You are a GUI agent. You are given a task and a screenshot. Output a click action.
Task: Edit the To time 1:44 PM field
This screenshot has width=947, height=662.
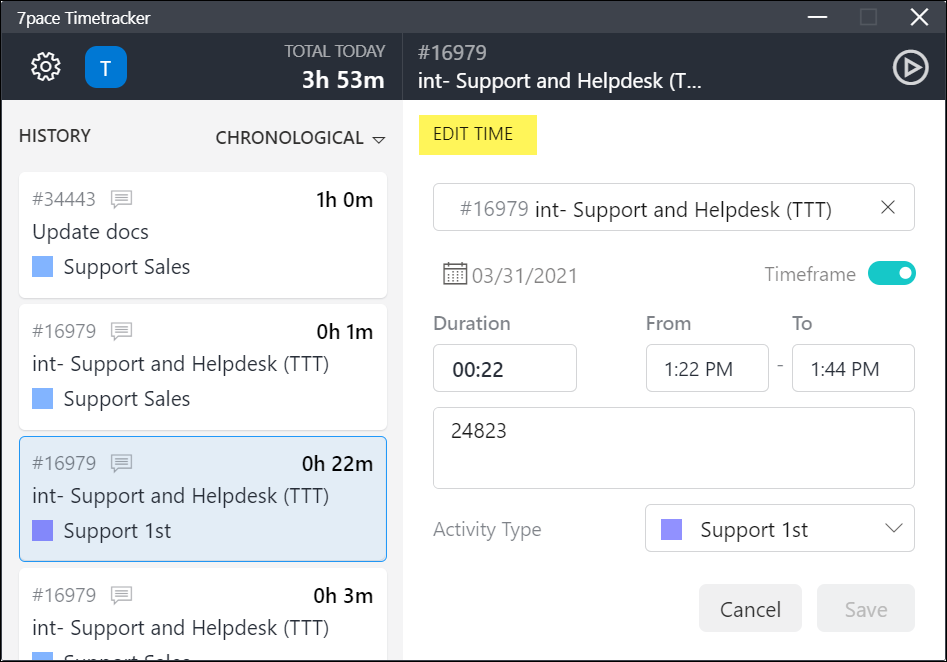(853, 368)
